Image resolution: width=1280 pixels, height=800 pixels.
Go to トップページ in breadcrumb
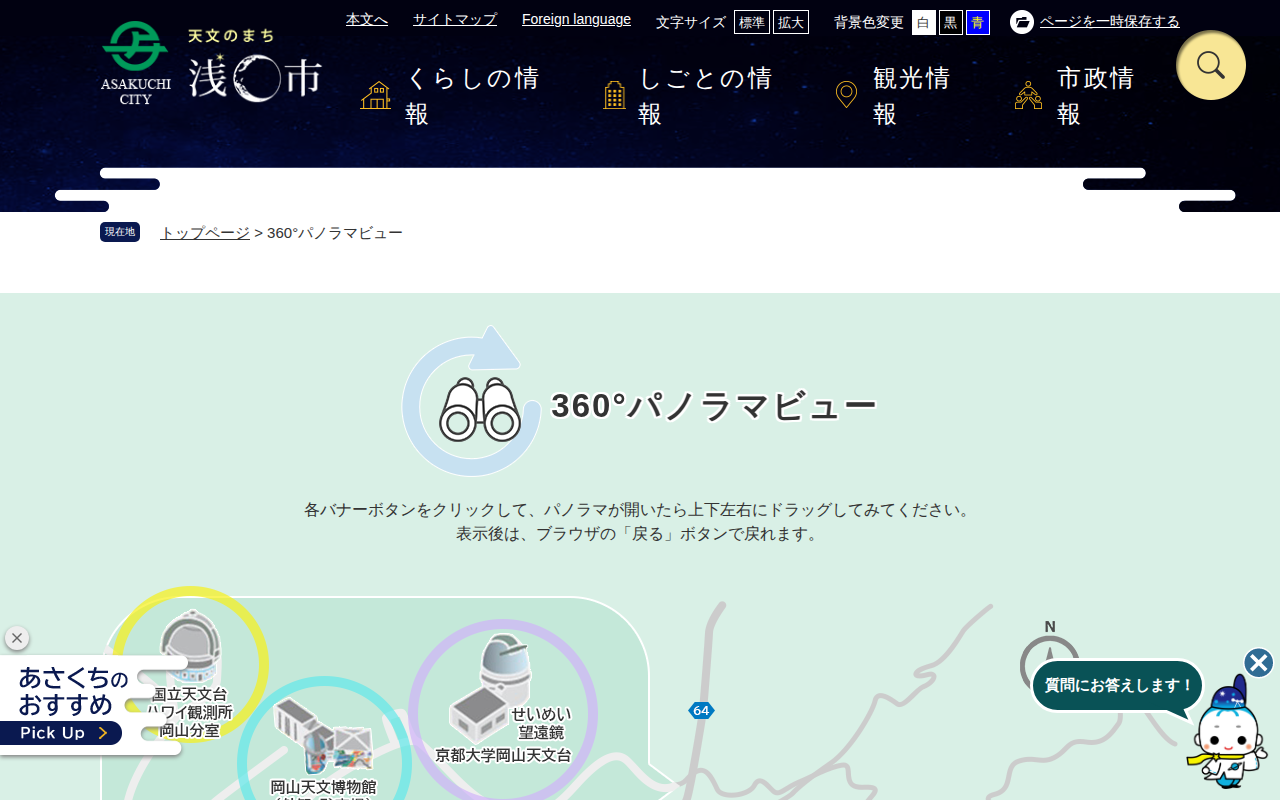click(x=205, y=232)
